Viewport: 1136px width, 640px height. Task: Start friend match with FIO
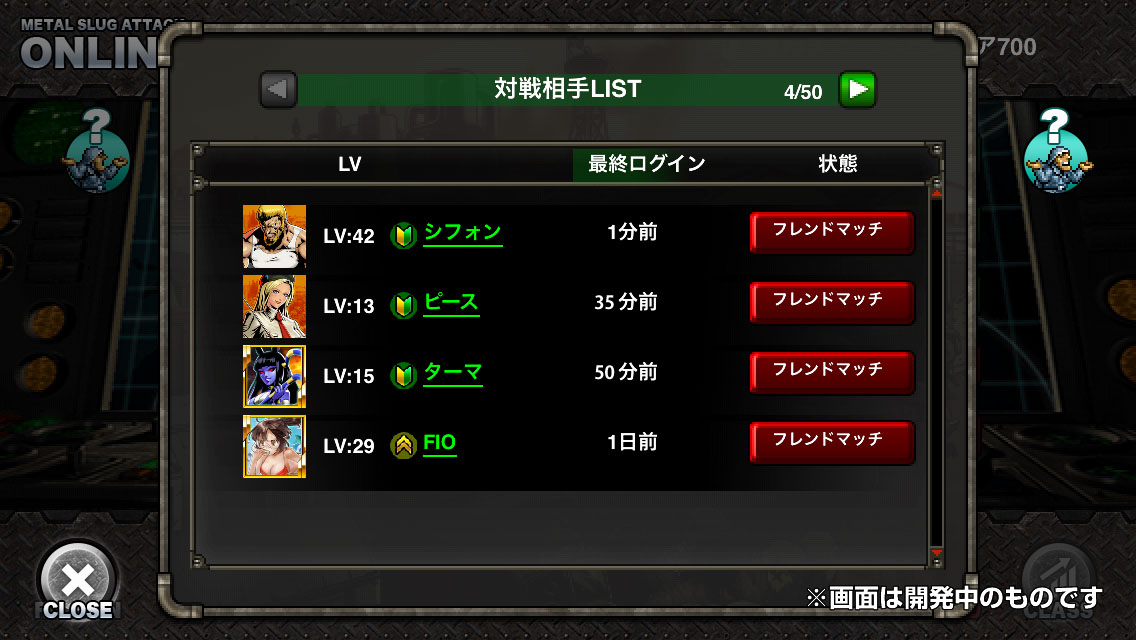click(x=832, y=443)
